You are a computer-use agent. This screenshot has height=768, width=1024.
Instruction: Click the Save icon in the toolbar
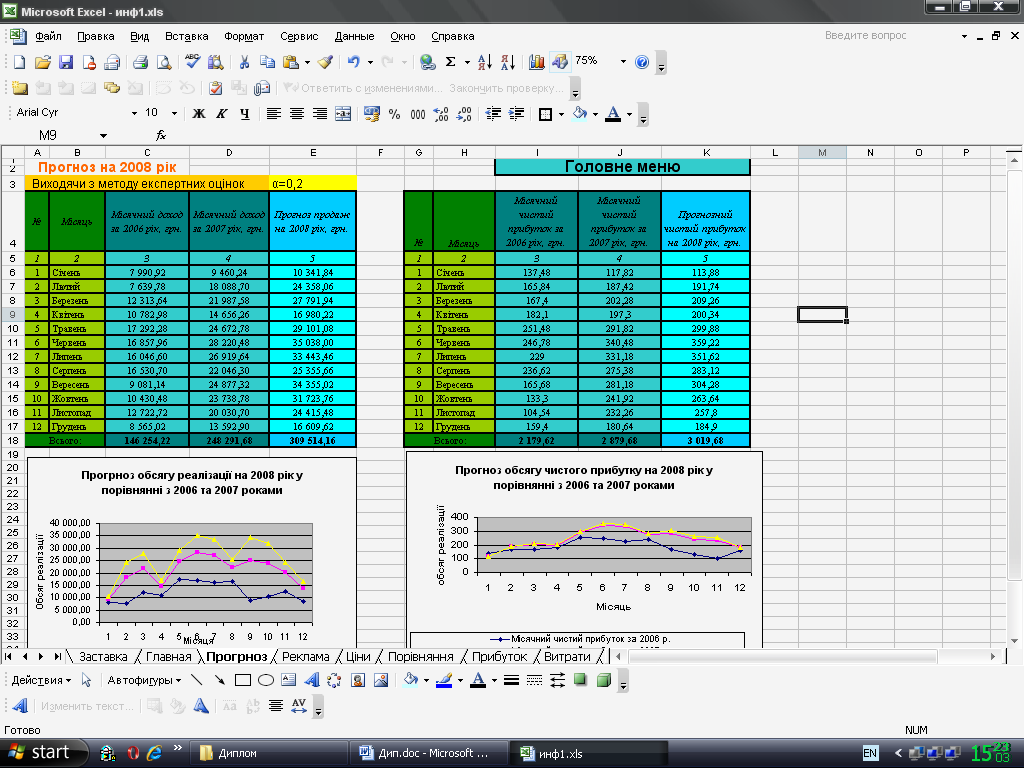(66, 62)
